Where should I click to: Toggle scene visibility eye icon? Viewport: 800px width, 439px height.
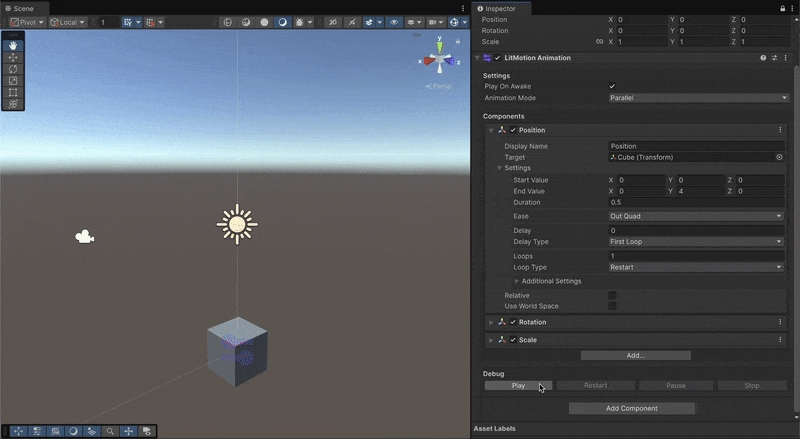pos(393,22)
